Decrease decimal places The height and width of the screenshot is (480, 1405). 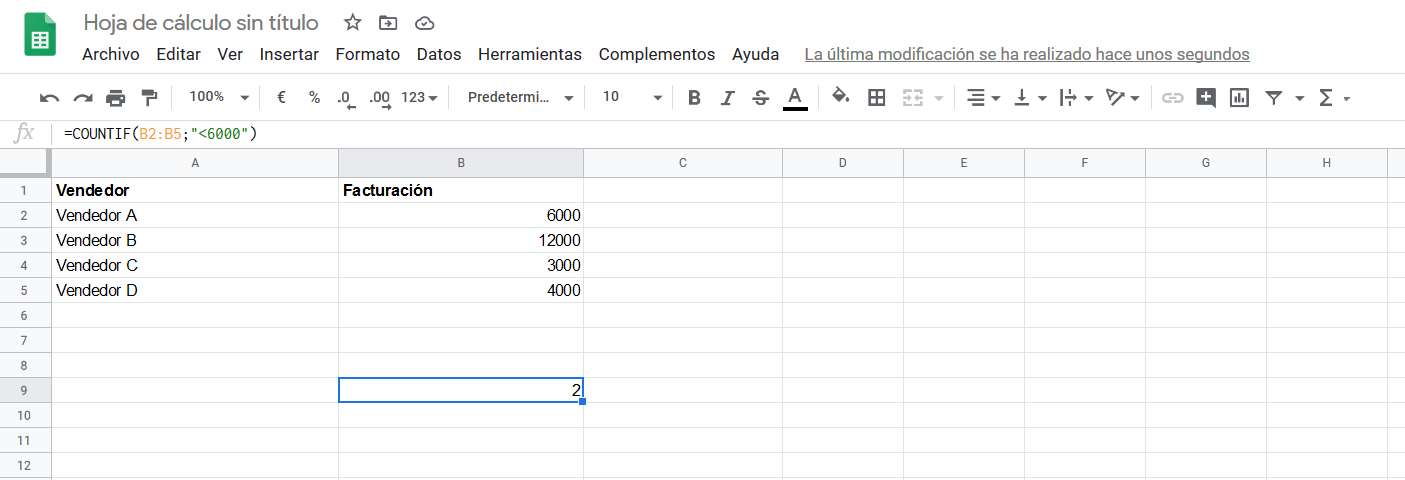[346, 98]
